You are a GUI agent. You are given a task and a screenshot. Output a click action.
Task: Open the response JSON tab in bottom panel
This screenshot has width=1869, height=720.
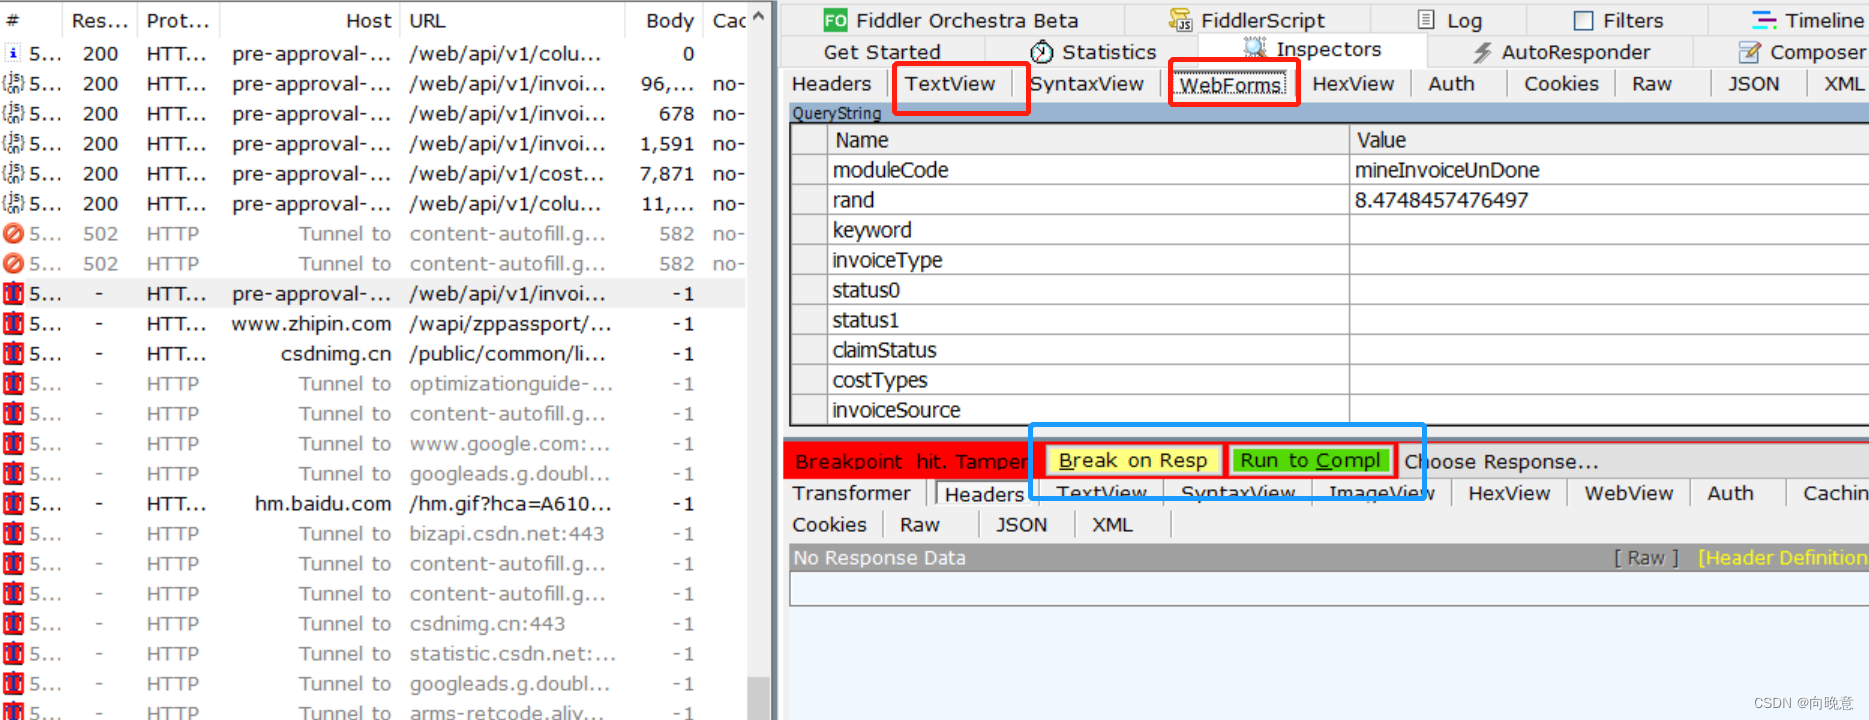(1021, 525)
